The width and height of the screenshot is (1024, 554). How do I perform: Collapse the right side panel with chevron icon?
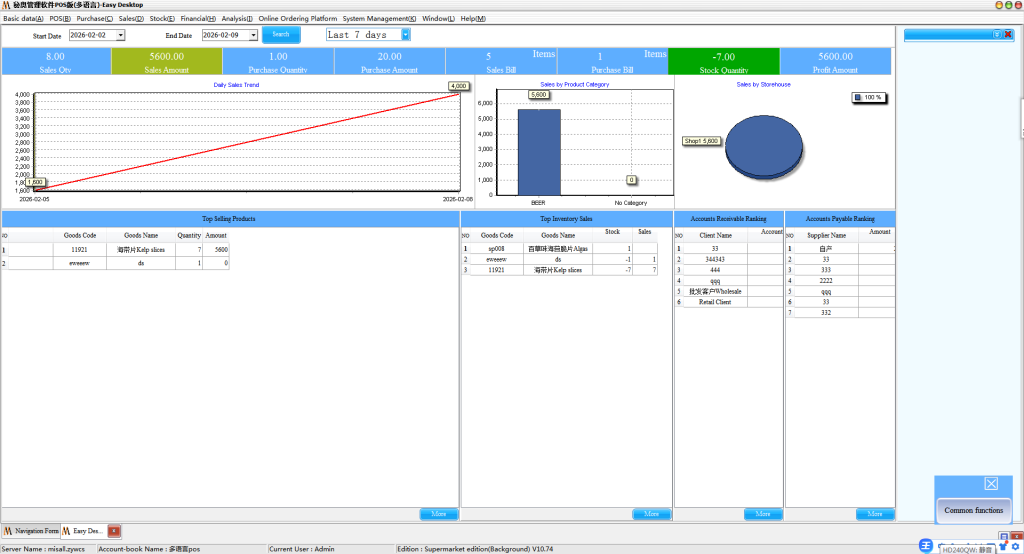(997, 35)
